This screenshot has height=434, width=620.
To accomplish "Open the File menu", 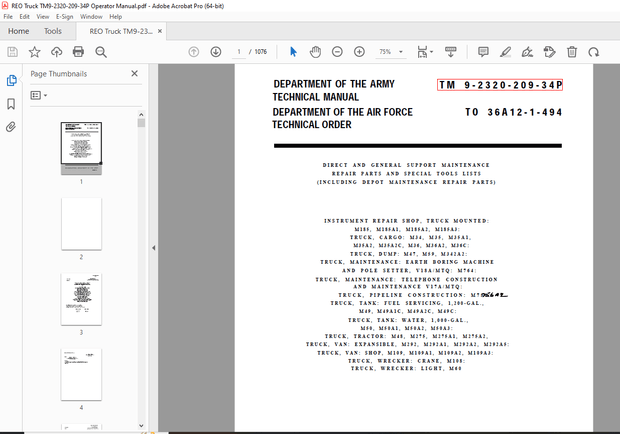I will point(8,17).
